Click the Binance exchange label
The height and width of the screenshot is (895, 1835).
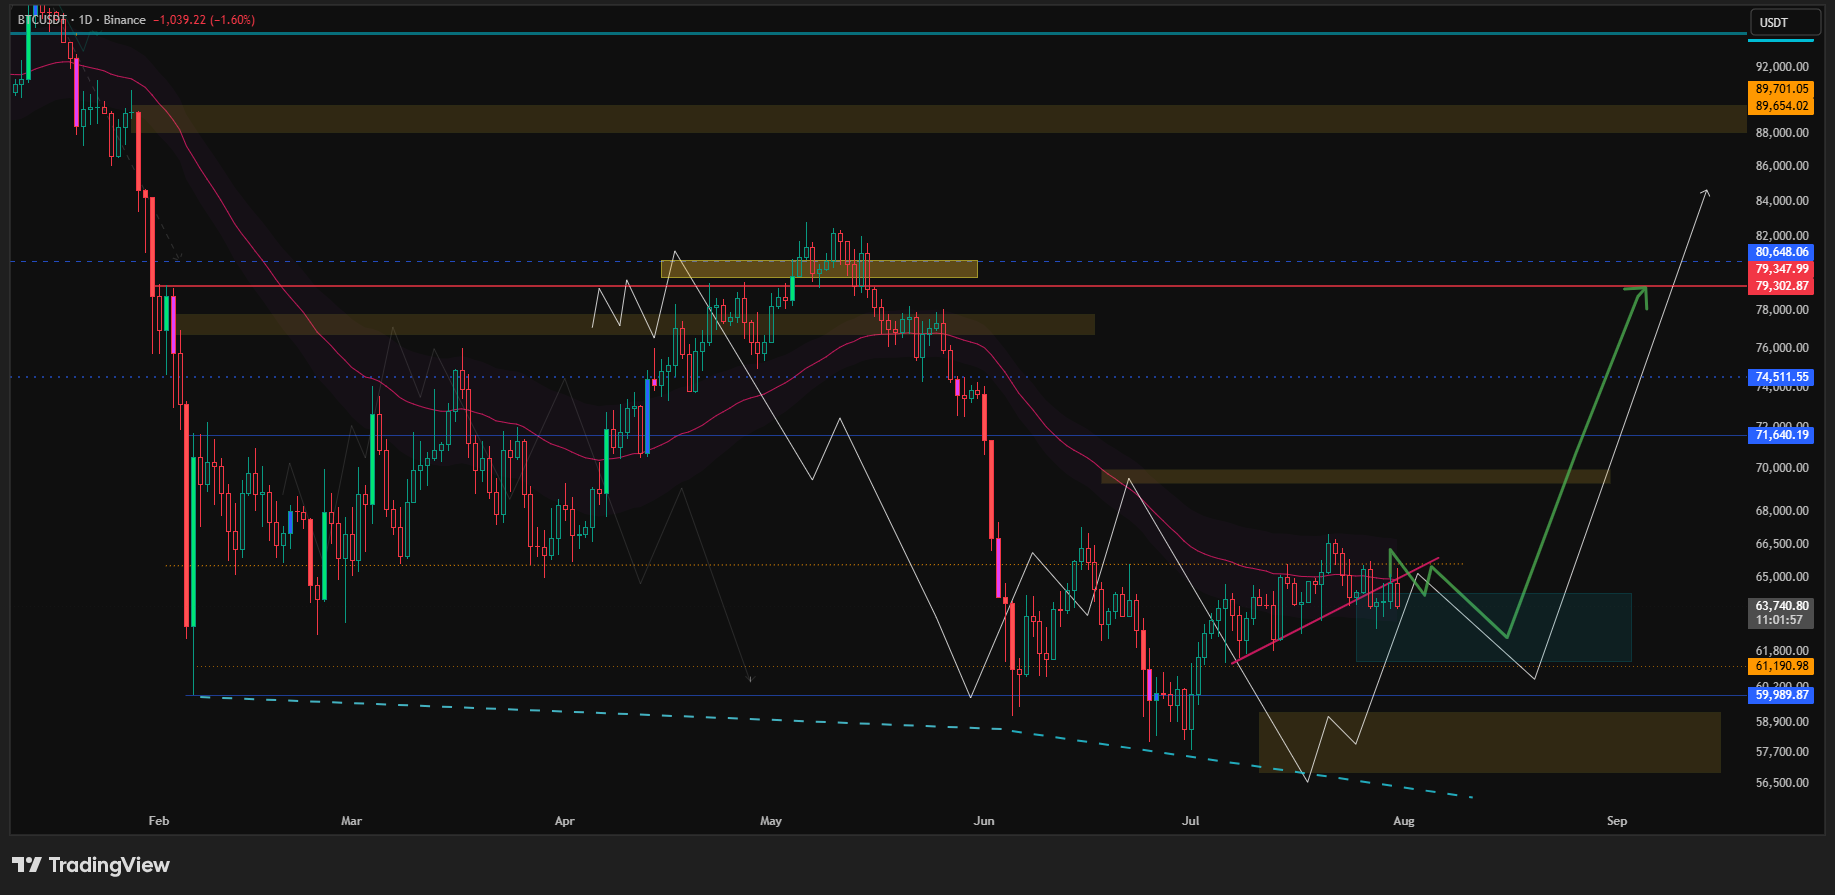(x=125, y=20)
